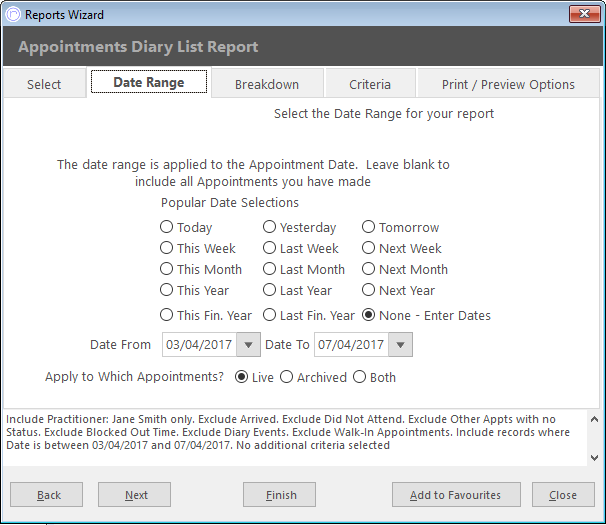Pick the This Fin. Year option
The height and width of the screenshot is (525, 606).
click(x=167, y=315)
